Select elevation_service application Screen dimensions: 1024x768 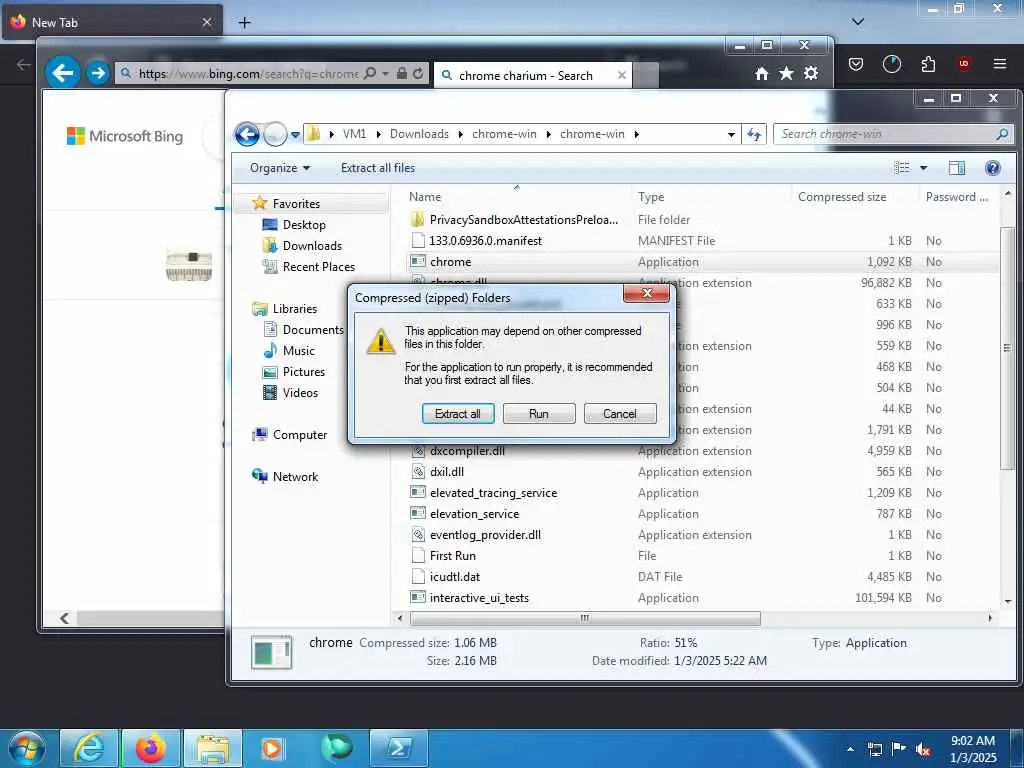(702, 514)
